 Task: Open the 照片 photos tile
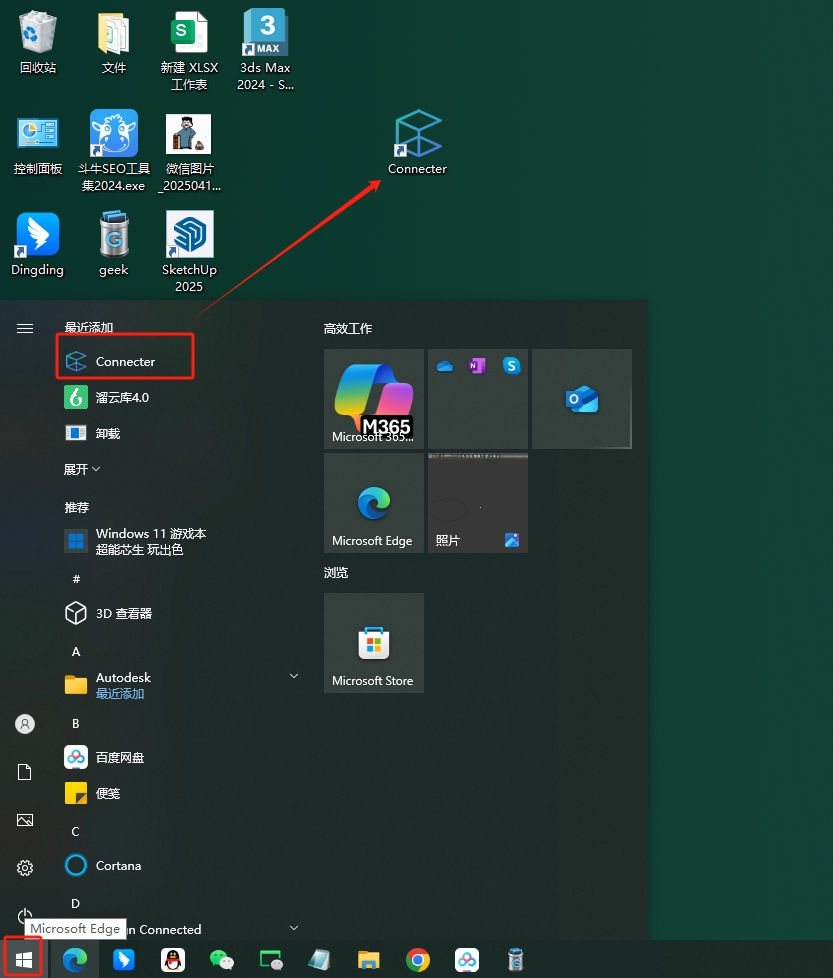pyautogui.click(x=477, y=502)
